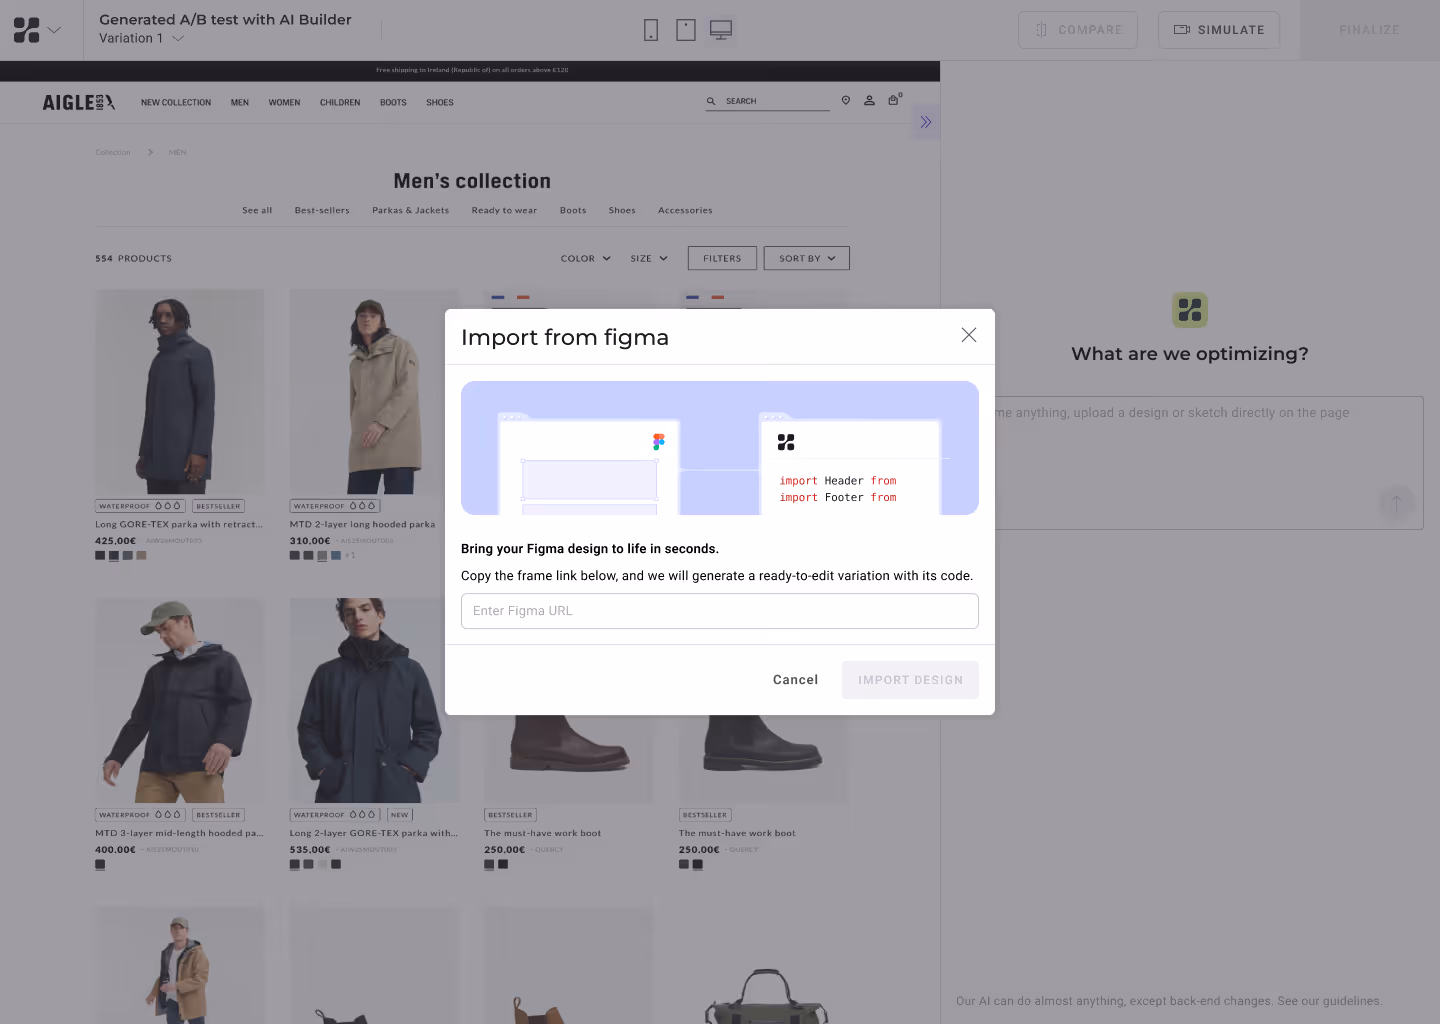
Task: Pick blue color swatch of 310,00€ parka
Action: coord(336,555)
